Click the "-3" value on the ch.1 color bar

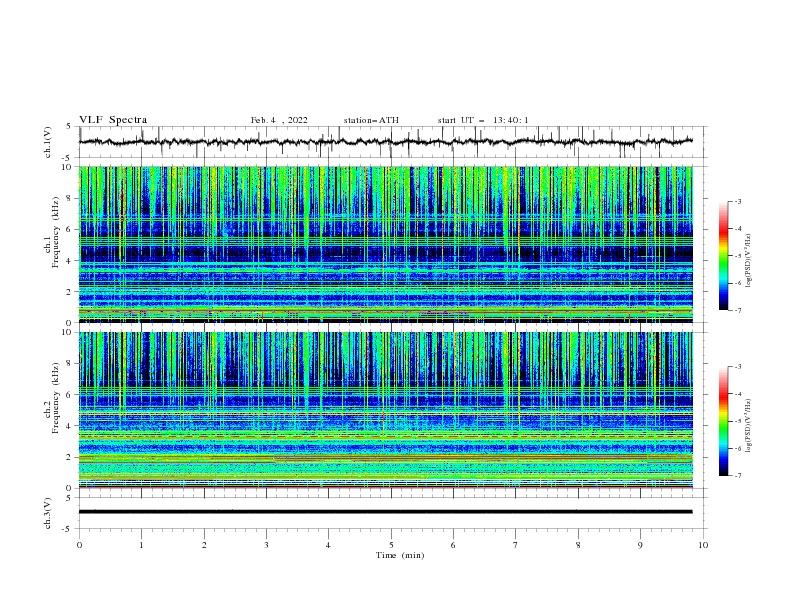point(737,201)
